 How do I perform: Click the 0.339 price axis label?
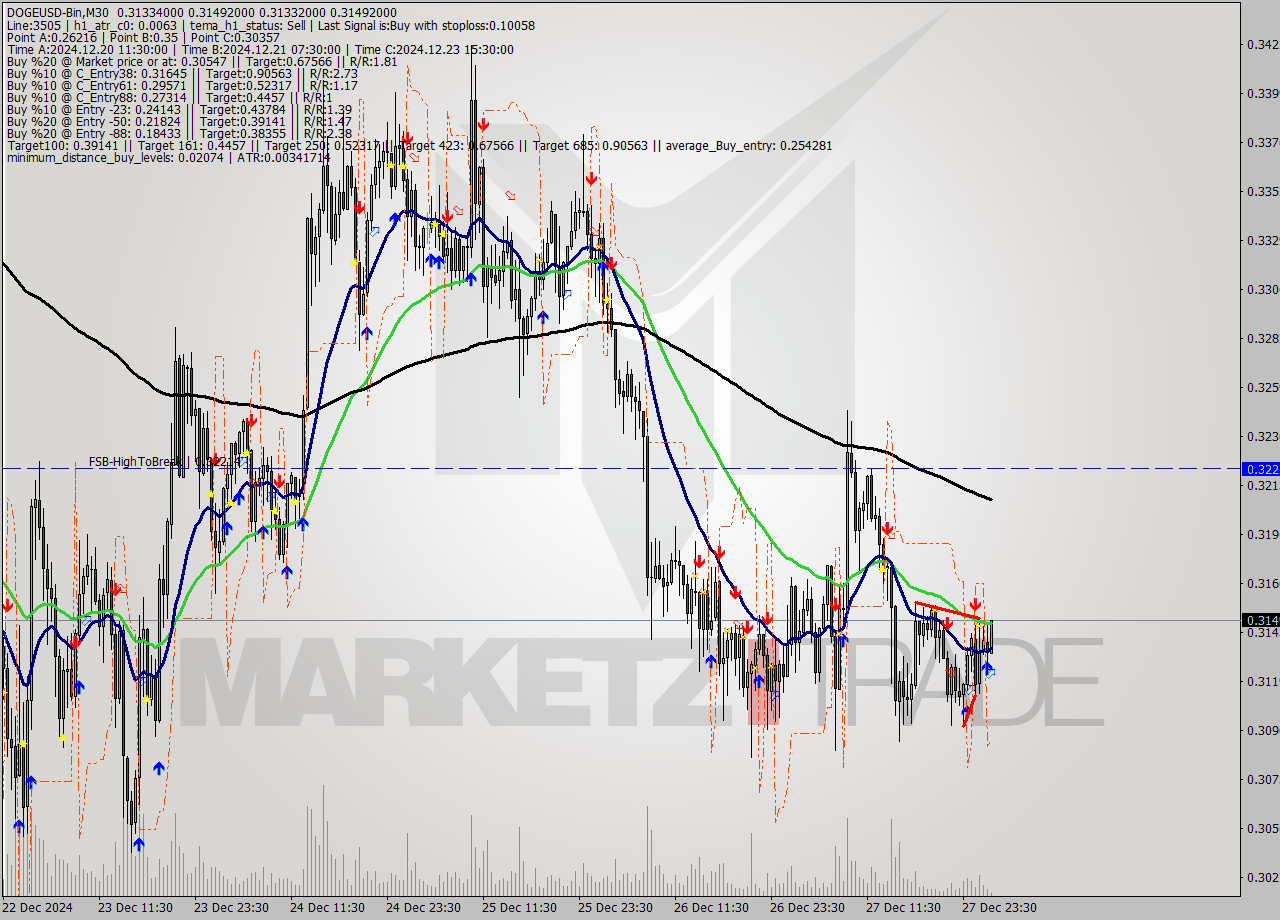(1263, 93)
